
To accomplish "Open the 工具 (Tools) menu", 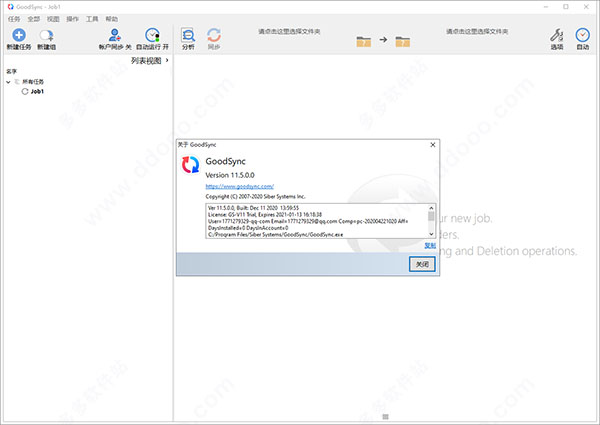I will pos(92,19).
